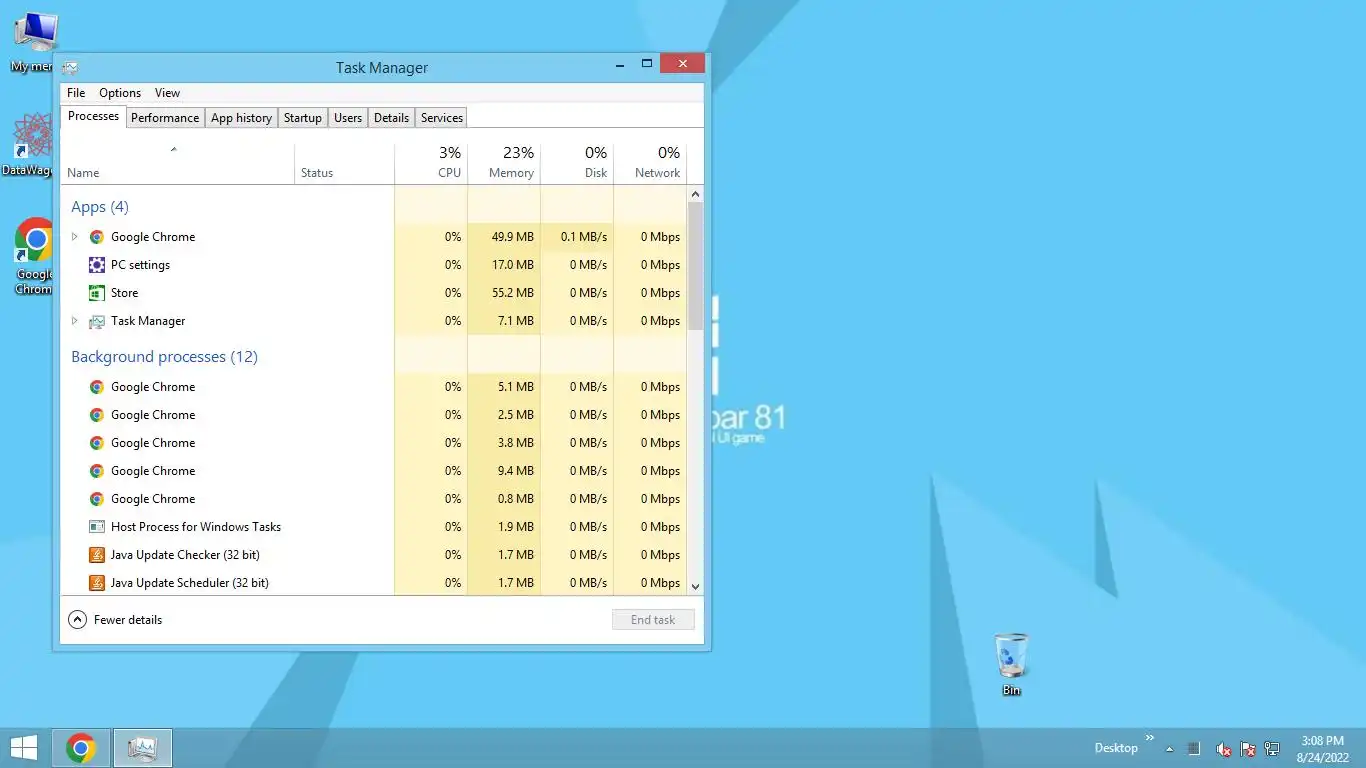Sort by the Status column header

[344, 164]
